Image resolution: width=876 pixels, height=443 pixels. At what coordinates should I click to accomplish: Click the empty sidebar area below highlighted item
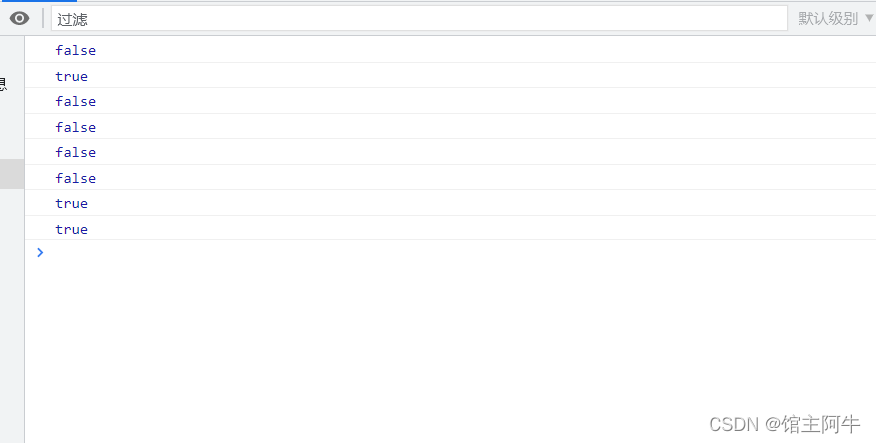tap(12, 313)
